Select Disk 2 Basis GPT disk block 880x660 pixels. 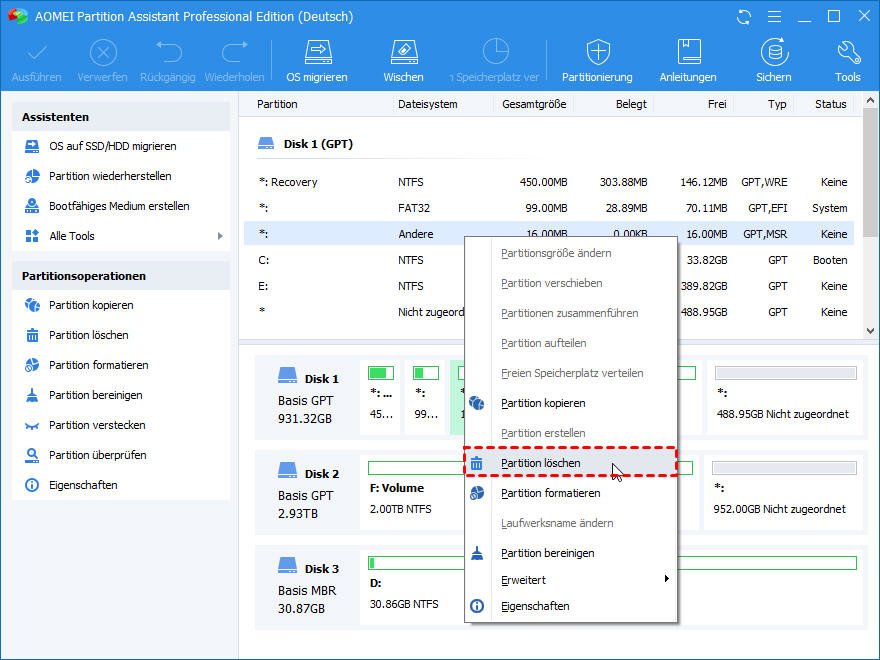(x=308, y=493)
